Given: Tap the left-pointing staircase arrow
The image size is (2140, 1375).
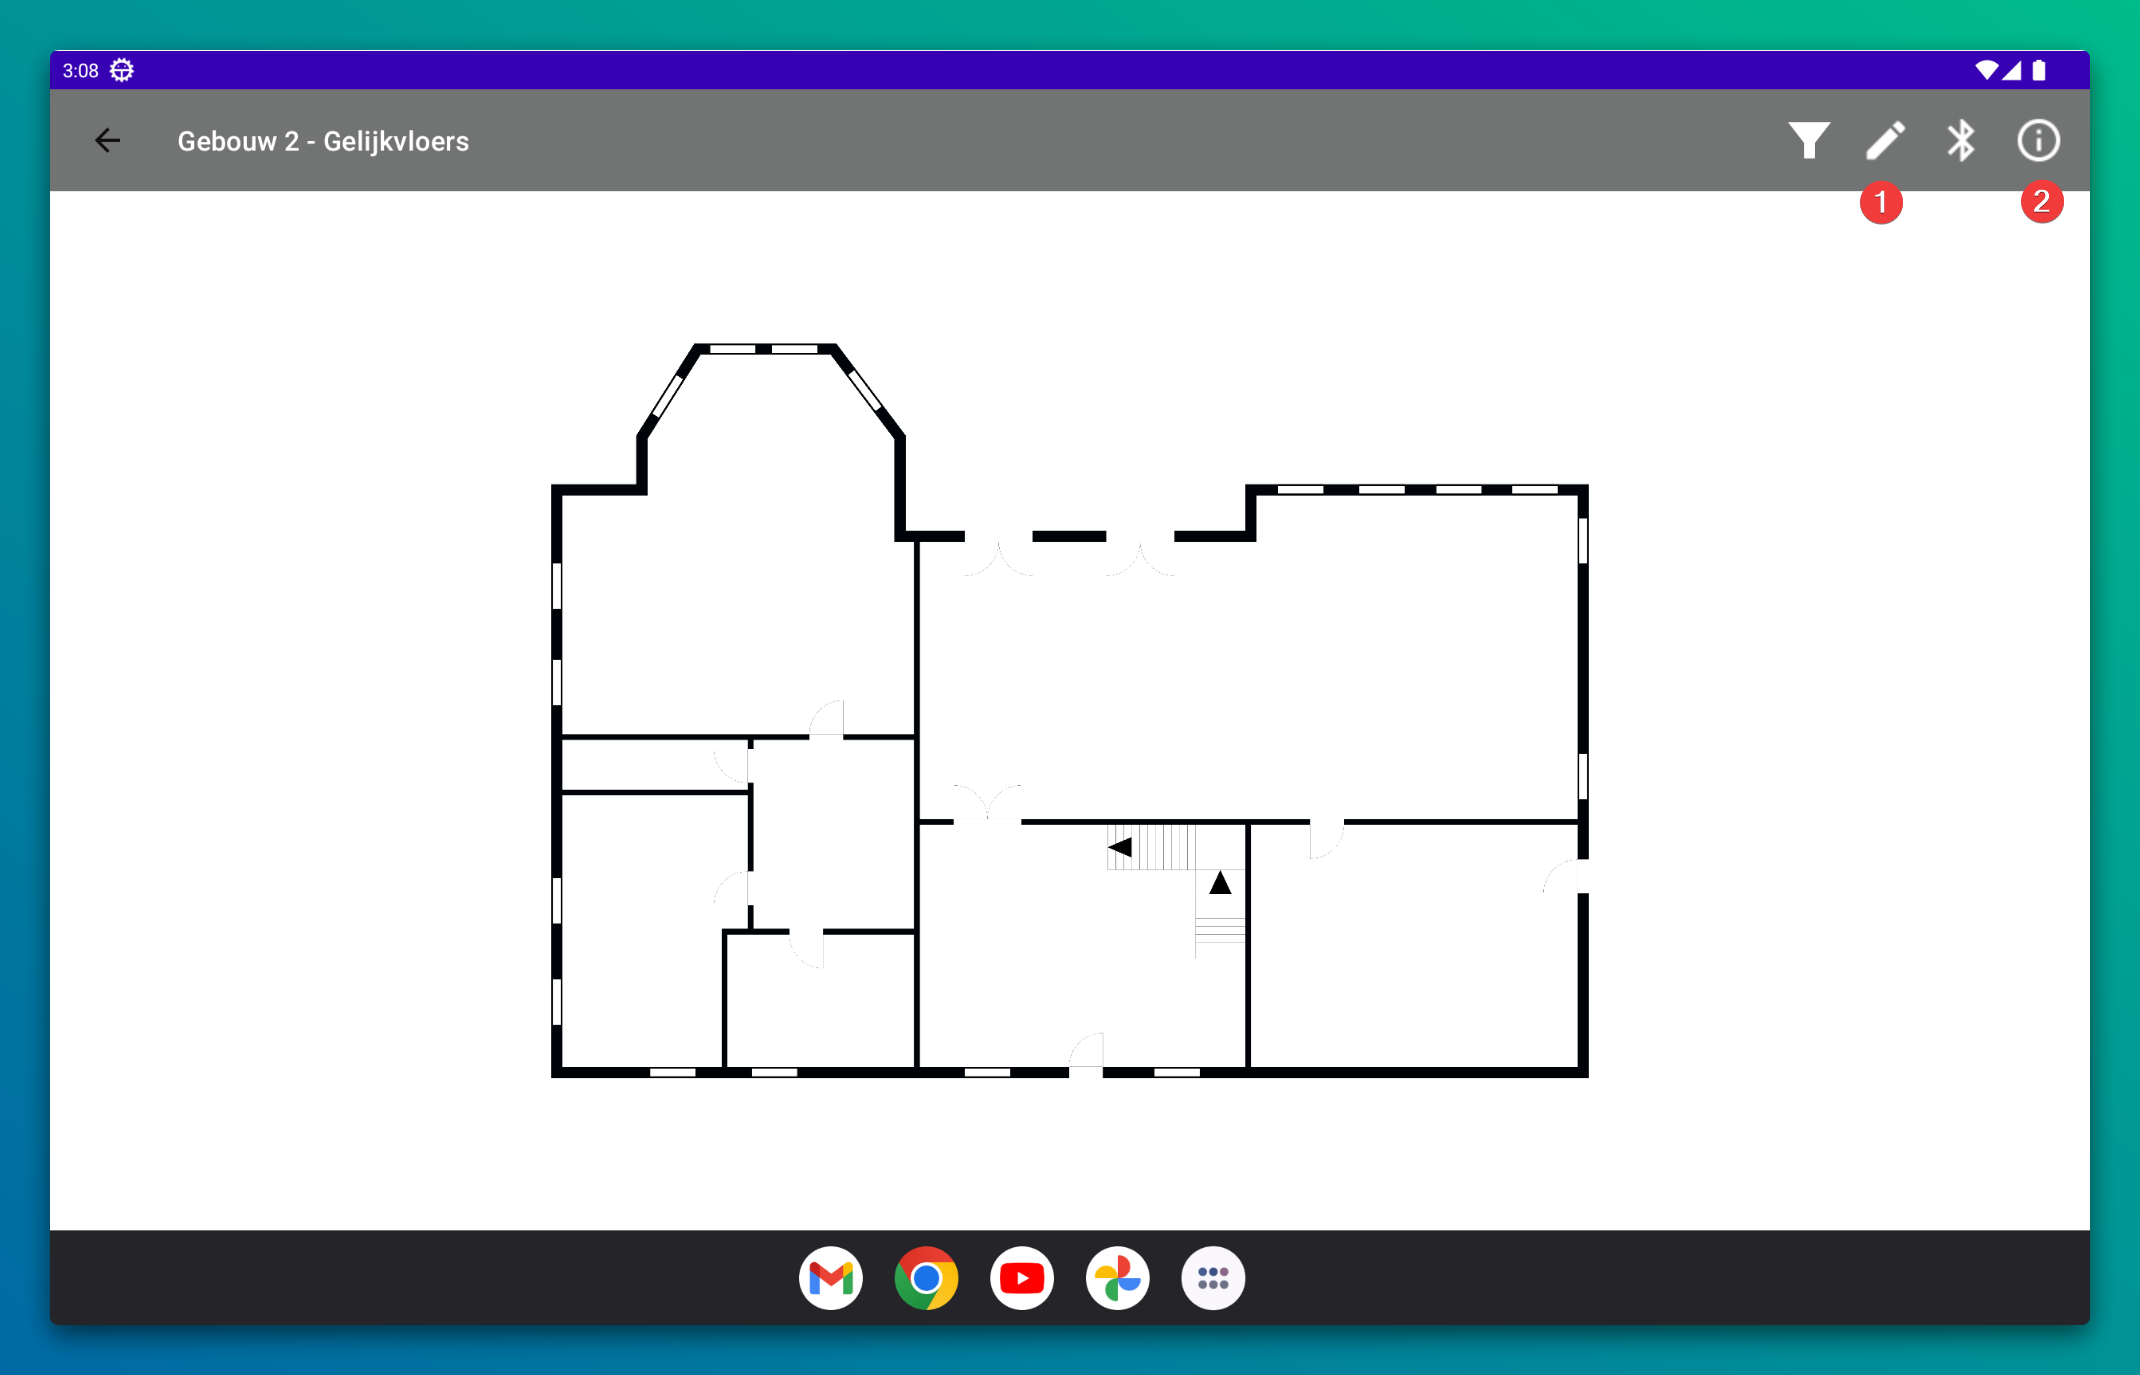Looking at the screenshot, I should 1120,847.
